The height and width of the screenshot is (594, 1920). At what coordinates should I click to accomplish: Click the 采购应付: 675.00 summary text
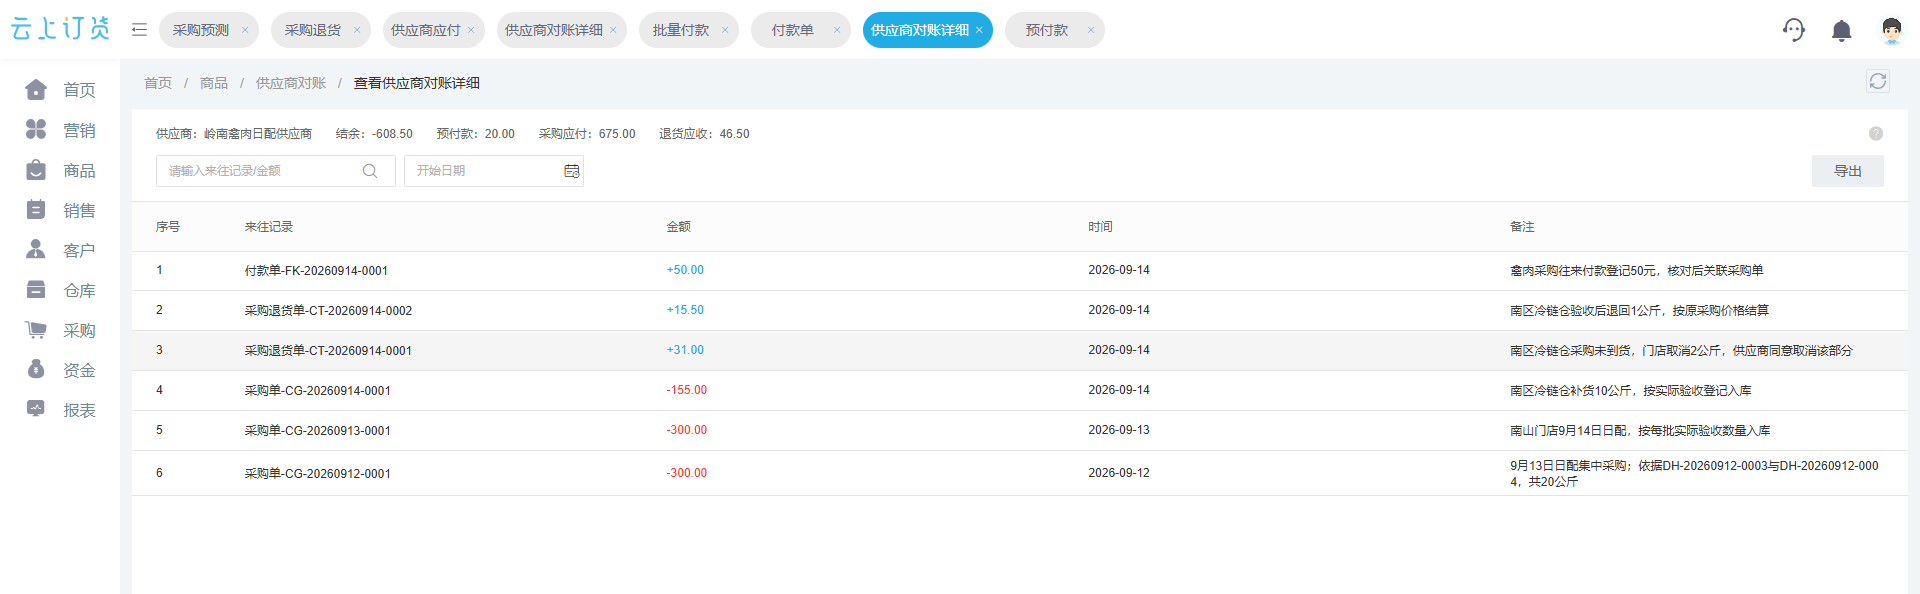[587, 134]
